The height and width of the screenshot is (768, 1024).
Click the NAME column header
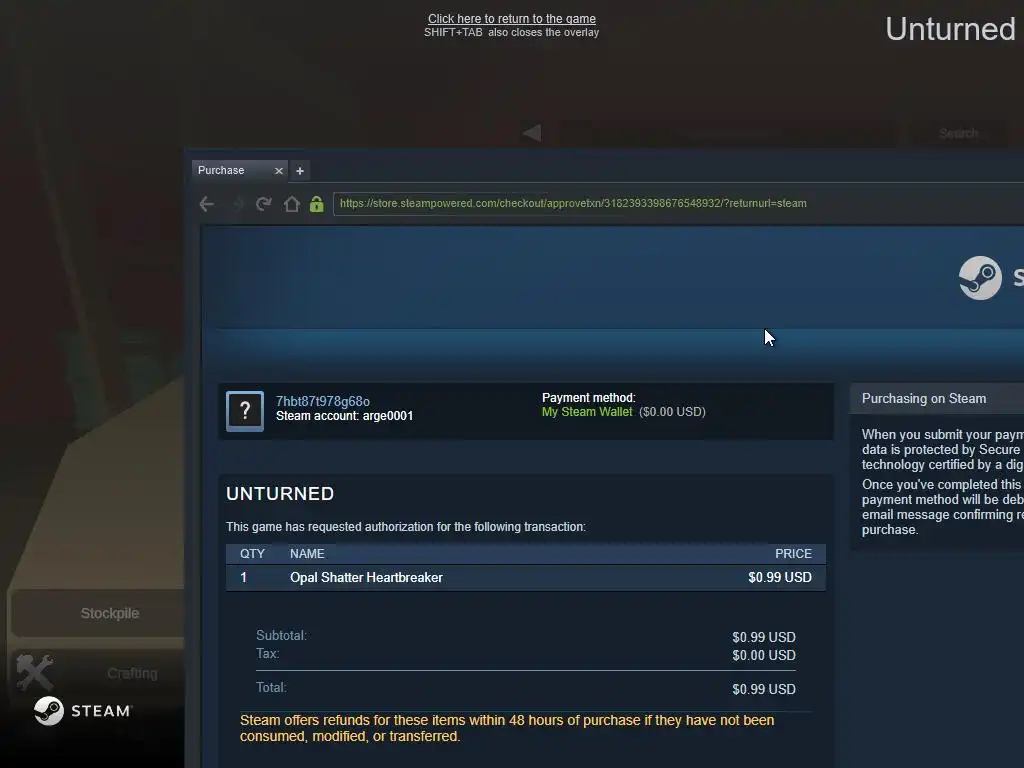pos(307,554)
